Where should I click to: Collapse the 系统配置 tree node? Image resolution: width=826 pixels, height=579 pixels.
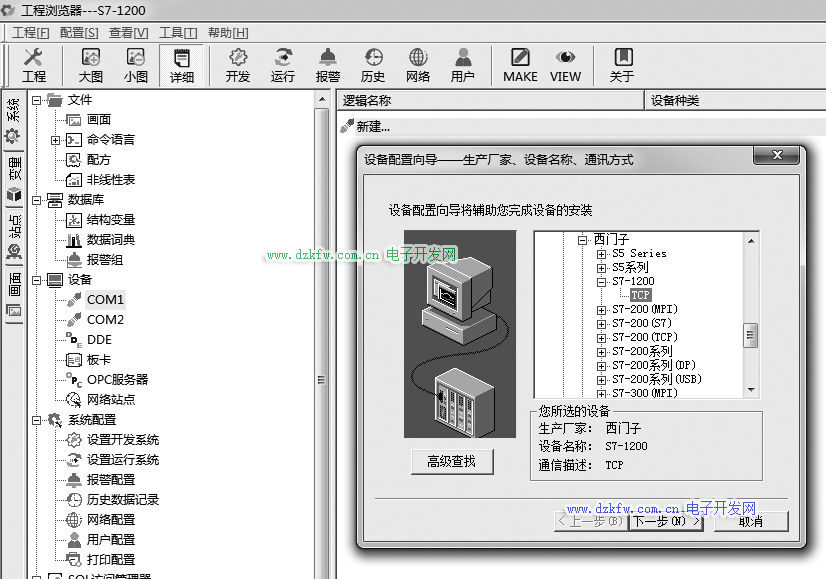point(36,420)
